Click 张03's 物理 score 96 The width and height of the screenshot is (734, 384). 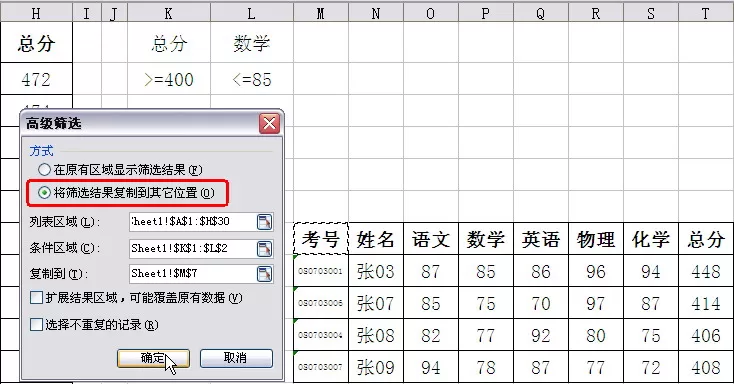(x=596, y=271)
